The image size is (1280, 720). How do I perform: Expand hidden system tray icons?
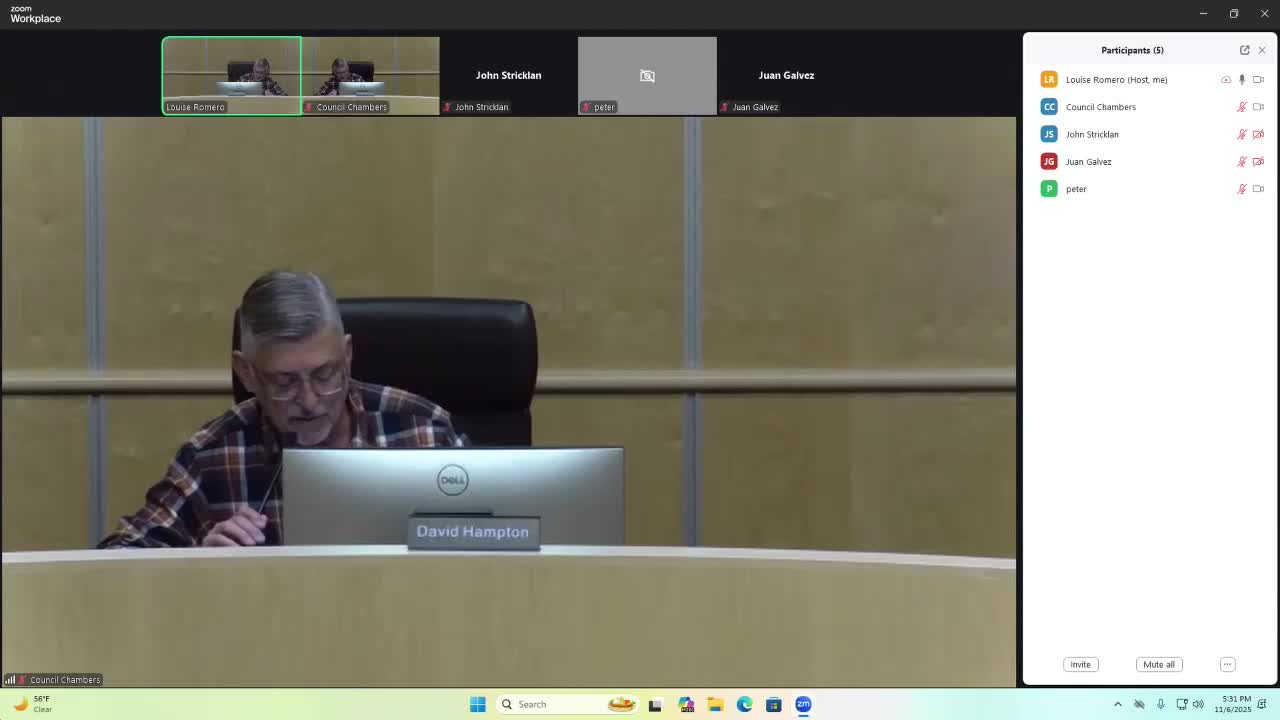[1118, 704]
